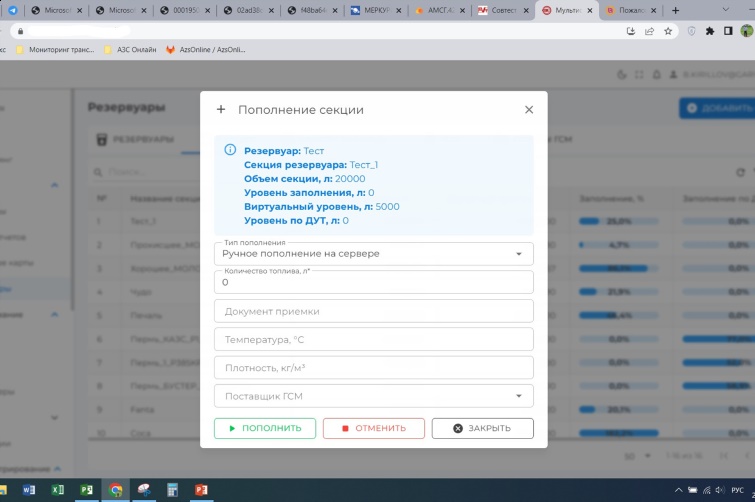Click the Закрыть button

tap(482, 428)
